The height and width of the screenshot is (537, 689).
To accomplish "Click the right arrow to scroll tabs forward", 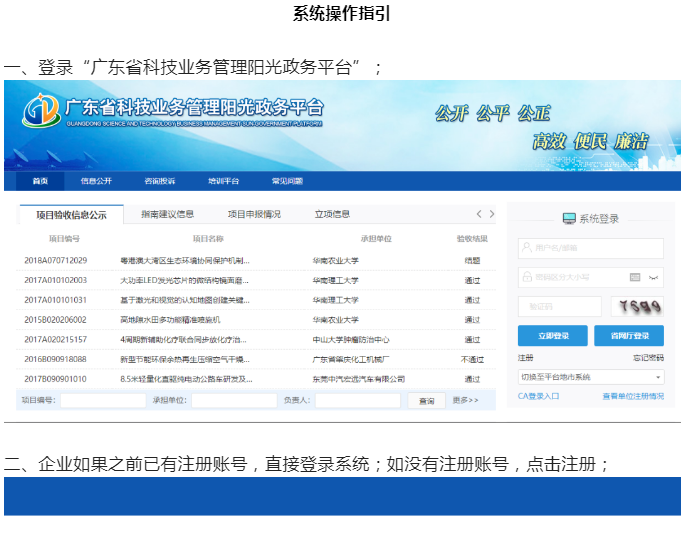I will [x=491, y=214].
